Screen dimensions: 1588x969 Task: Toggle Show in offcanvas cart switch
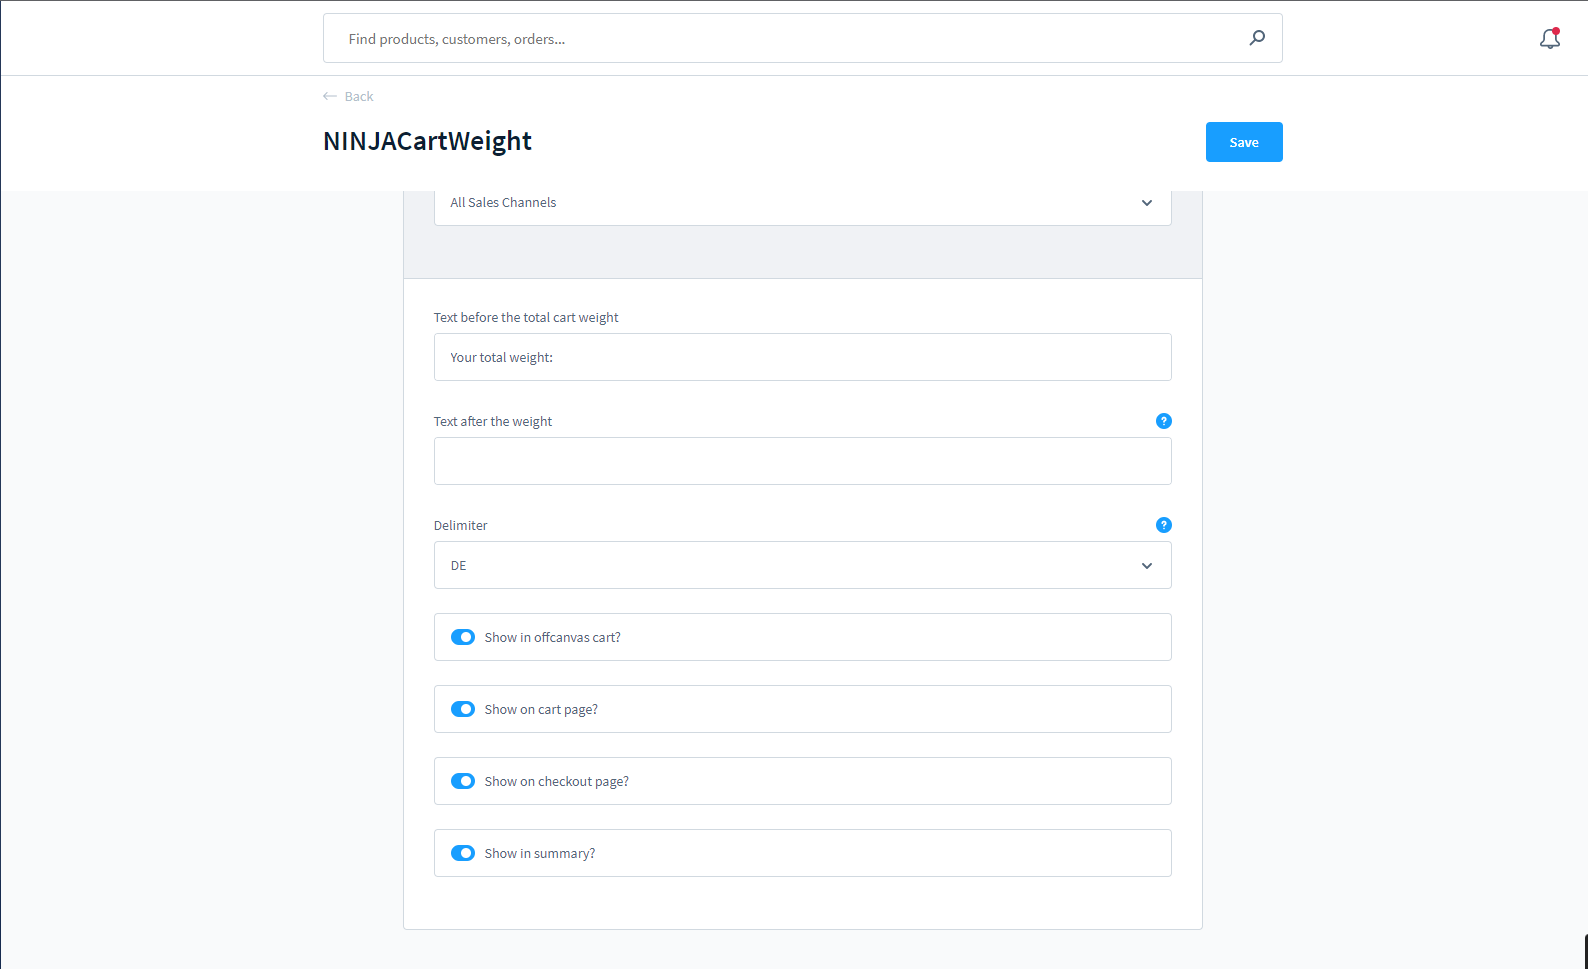pos(463,637)
